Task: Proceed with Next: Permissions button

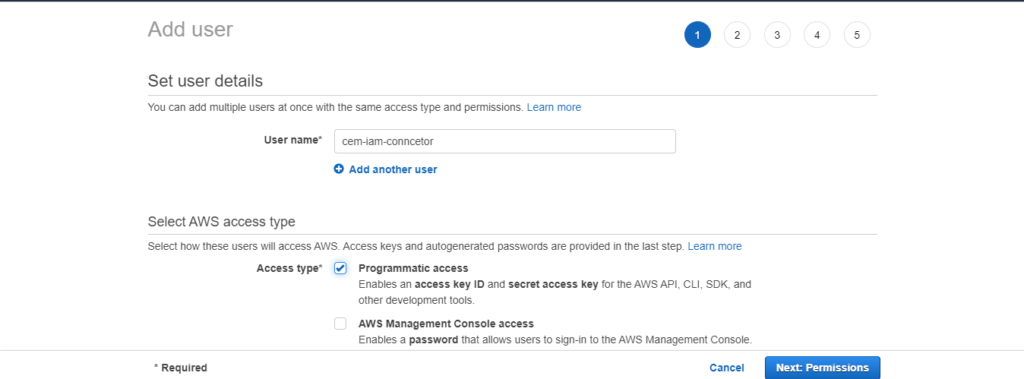Action: [822, 368]
